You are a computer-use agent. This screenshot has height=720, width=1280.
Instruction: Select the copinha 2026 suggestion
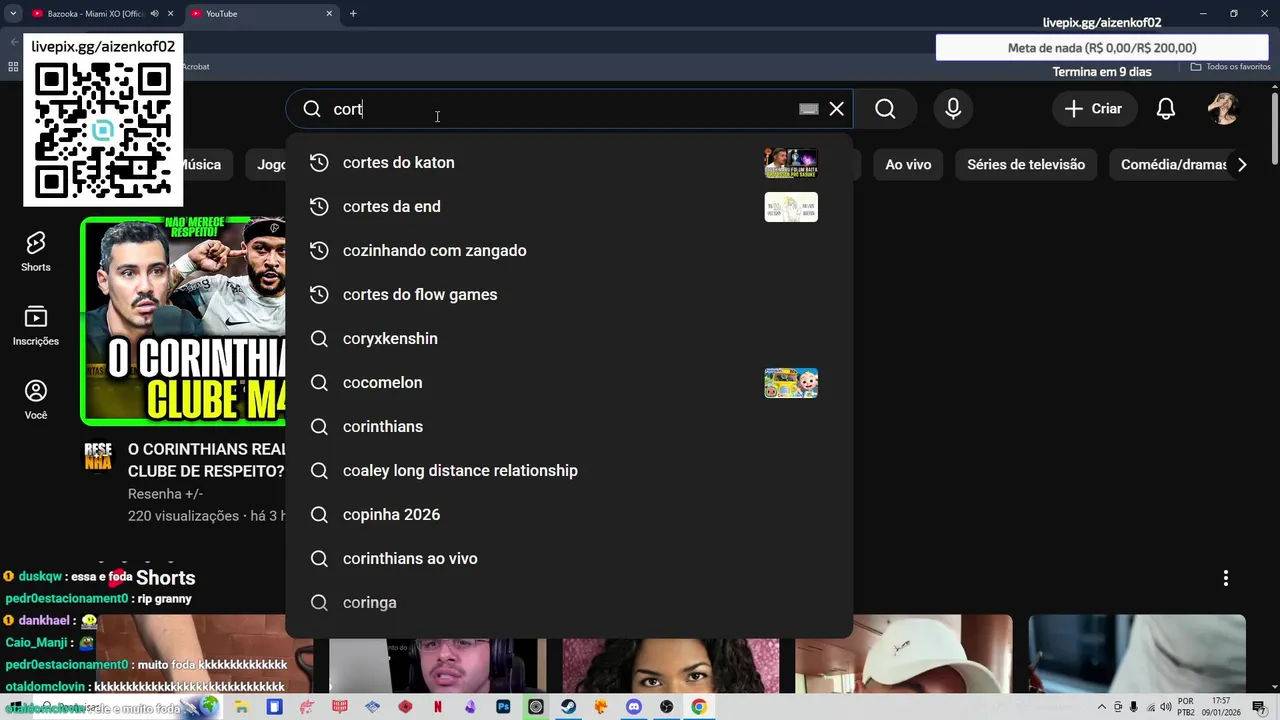coord(569,515)
